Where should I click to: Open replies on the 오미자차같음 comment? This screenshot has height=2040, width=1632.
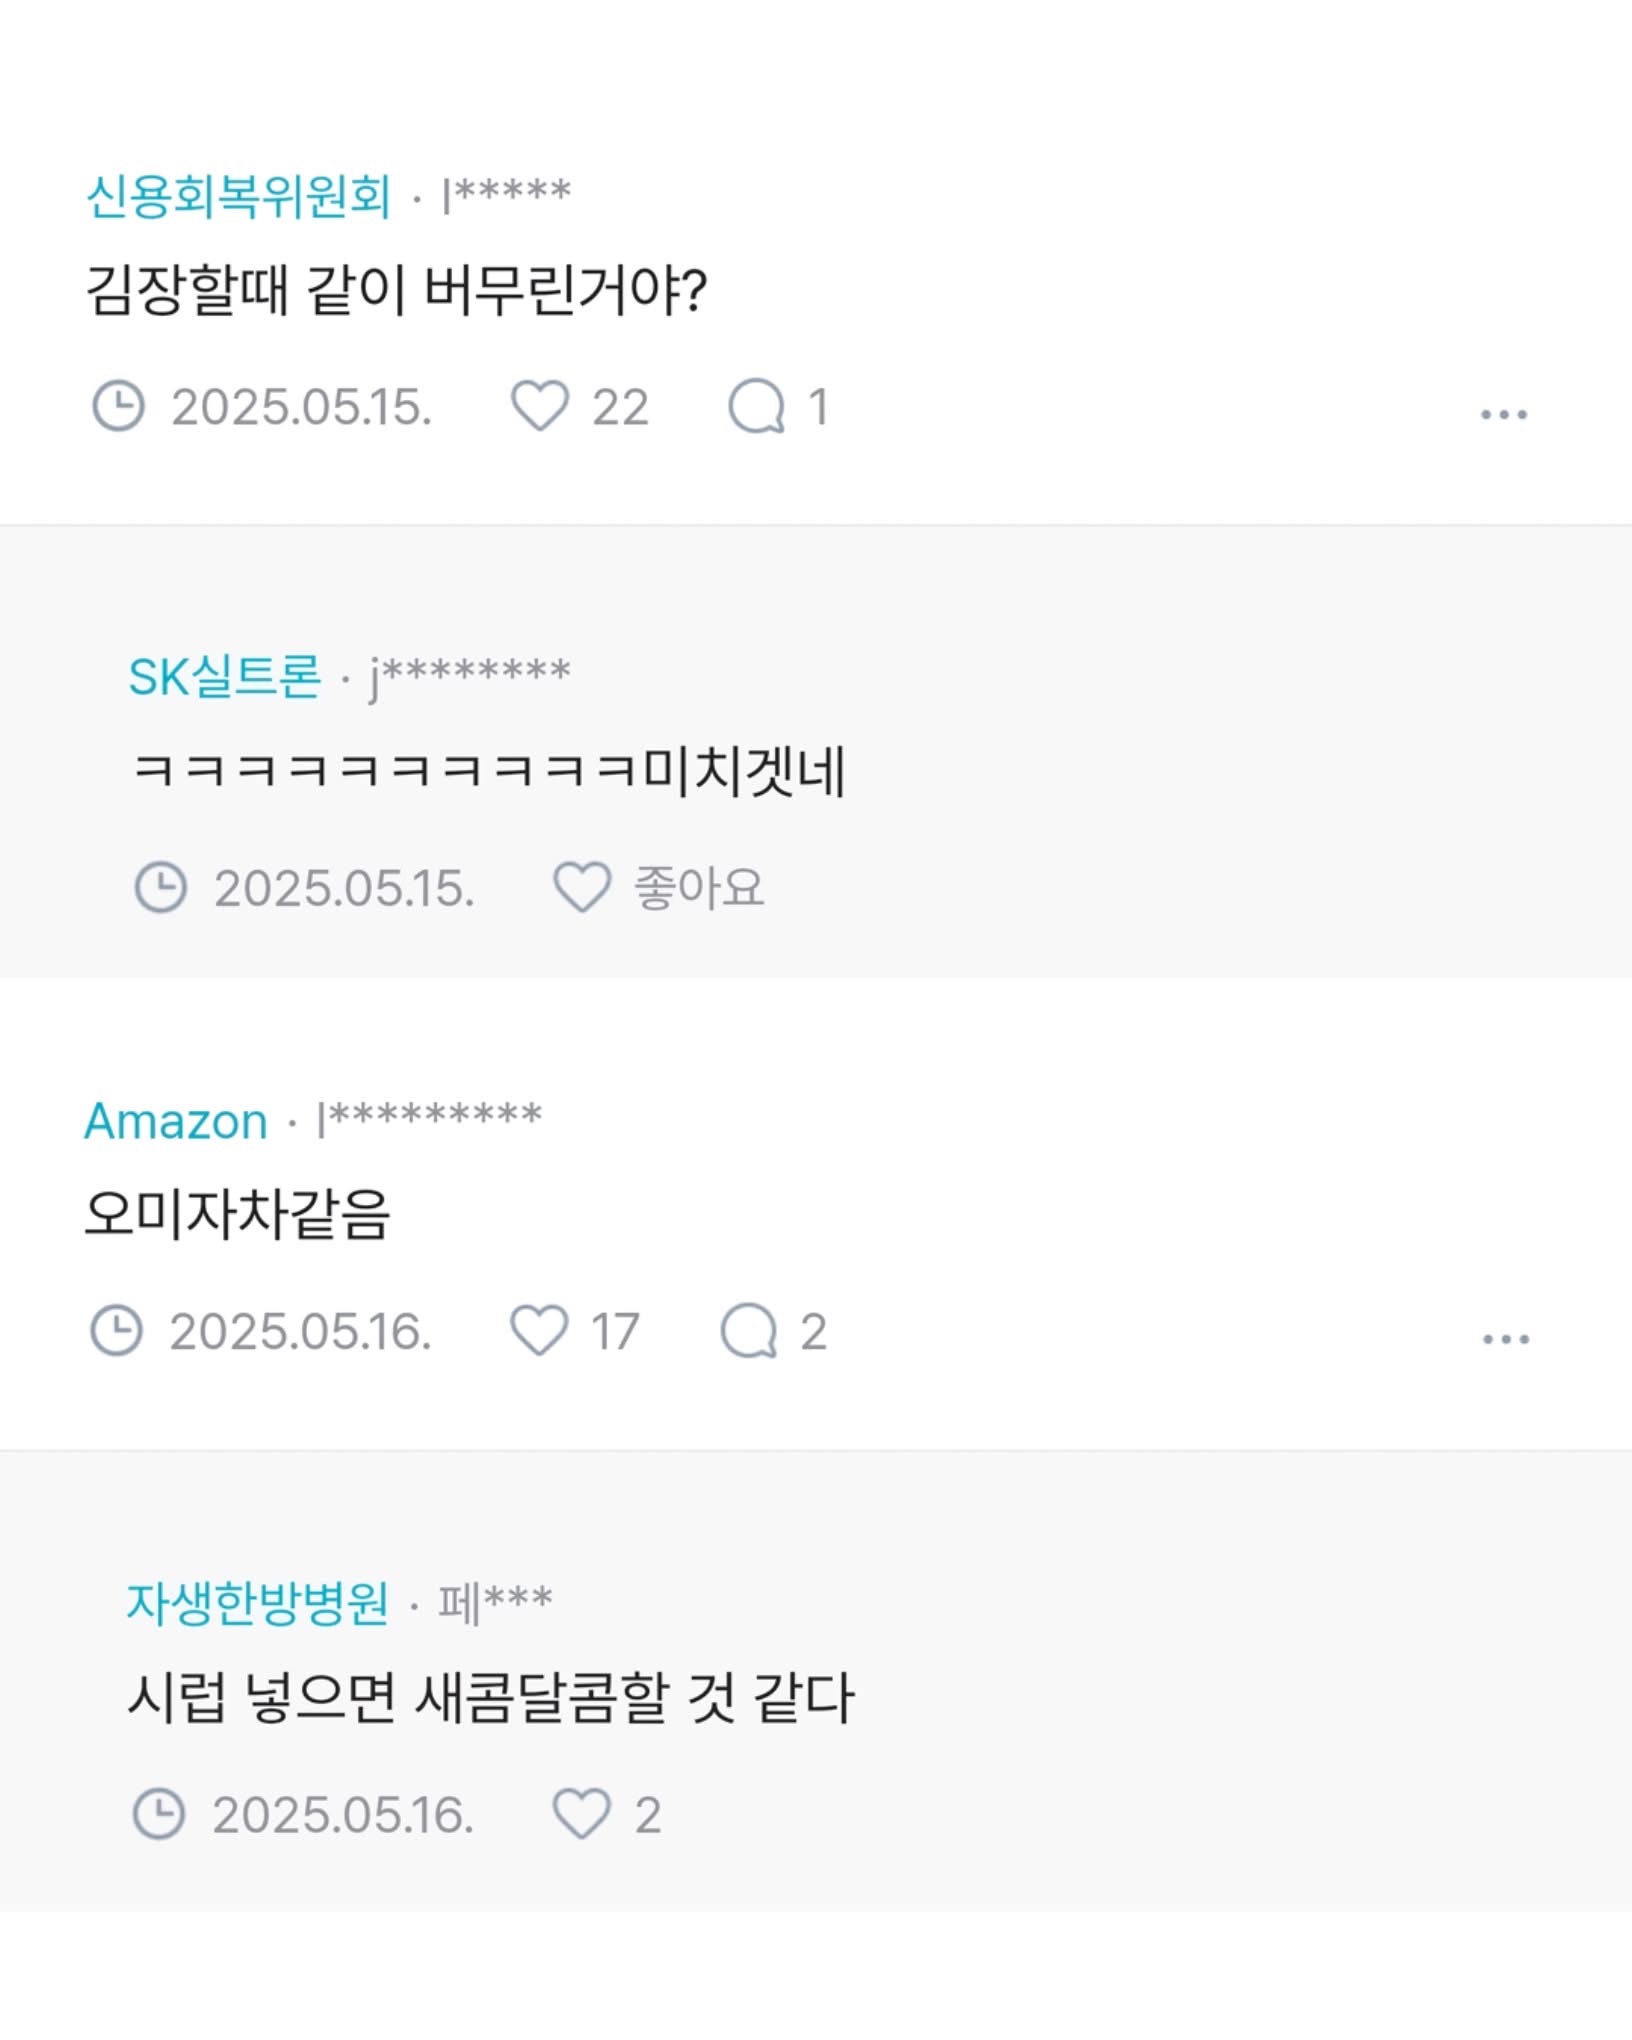749,1331
